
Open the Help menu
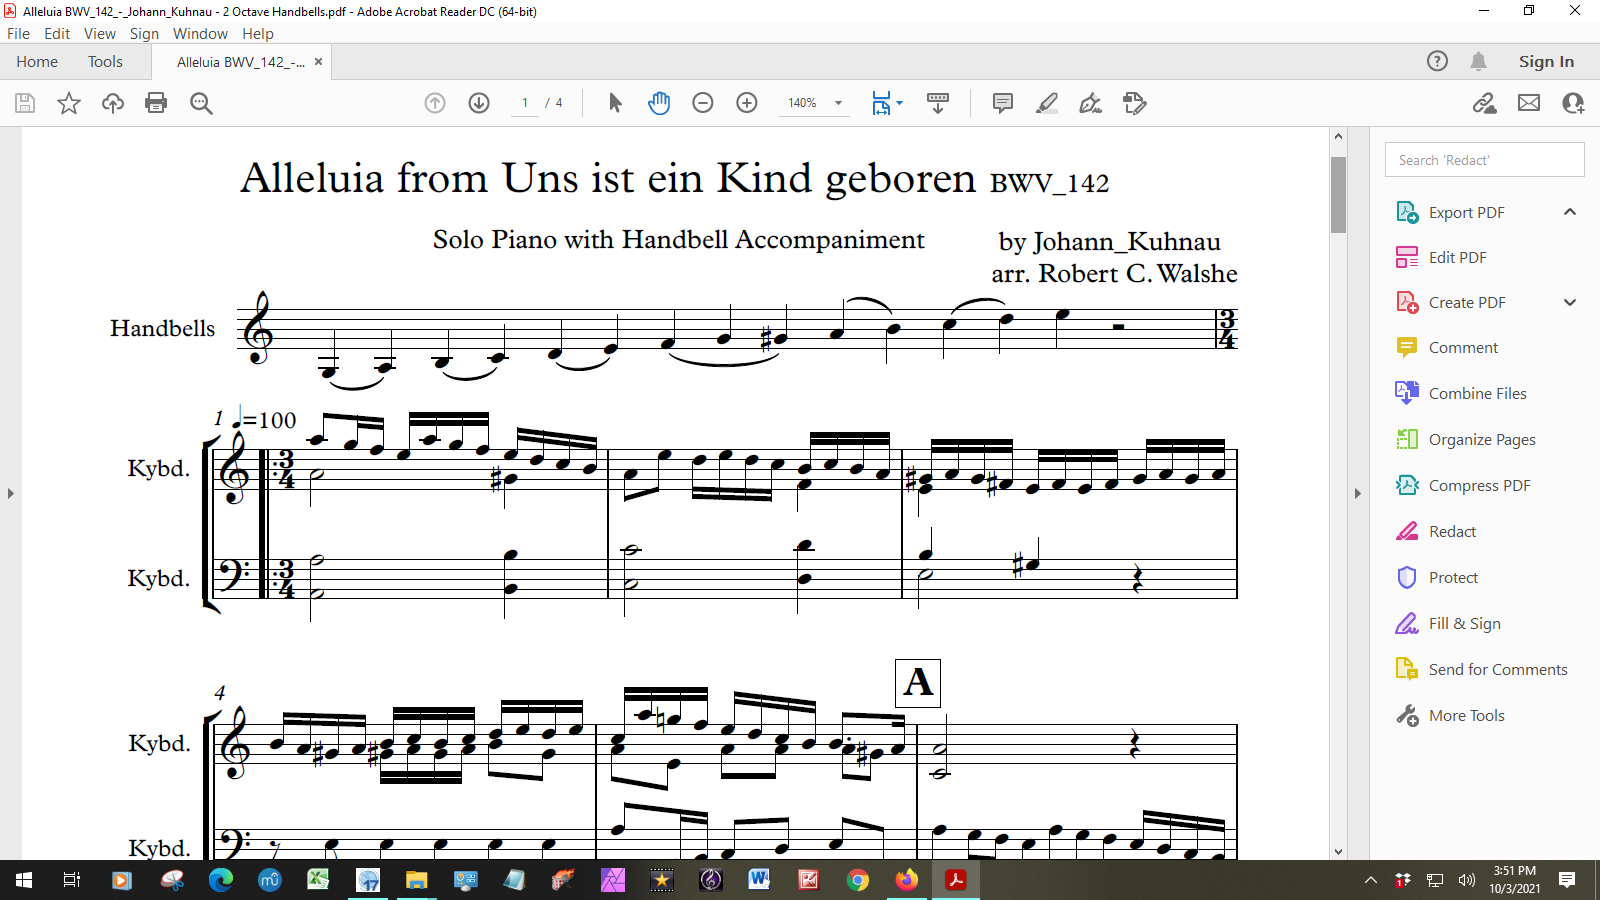(258, 33)
